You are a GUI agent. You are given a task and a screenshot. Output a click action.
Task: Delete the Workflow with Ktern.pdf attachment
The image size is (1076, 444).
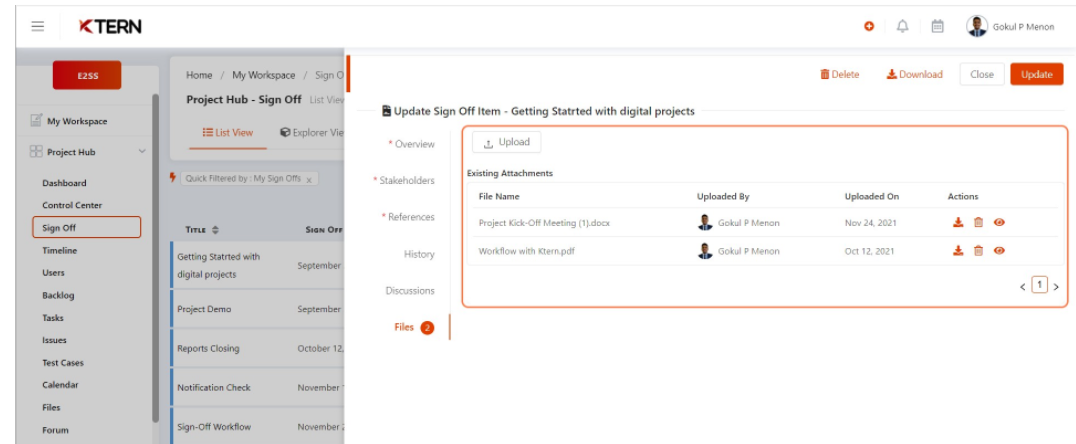click(979, 251)
